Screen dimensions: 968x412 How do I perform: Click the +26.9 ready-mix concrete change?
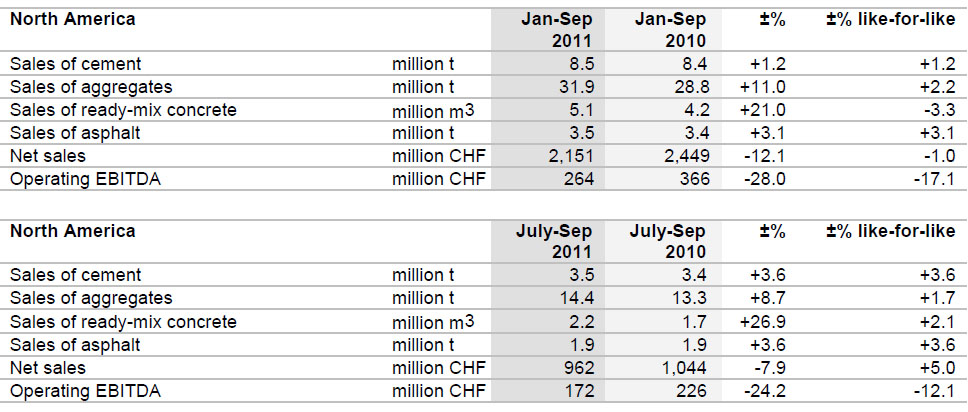[x=762, y=321]
